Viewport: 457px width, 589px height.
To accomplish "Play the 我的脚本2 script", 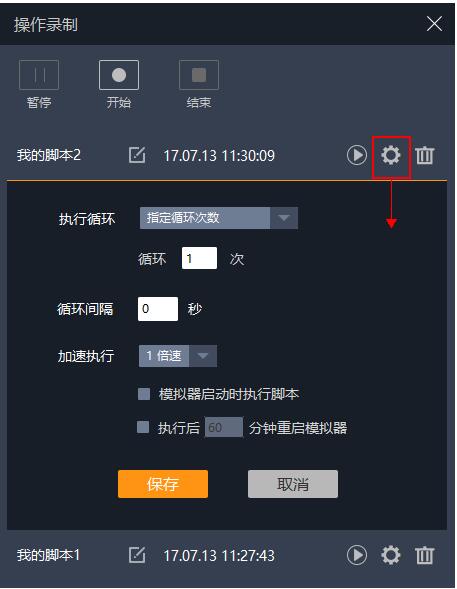I will point(356,155).
